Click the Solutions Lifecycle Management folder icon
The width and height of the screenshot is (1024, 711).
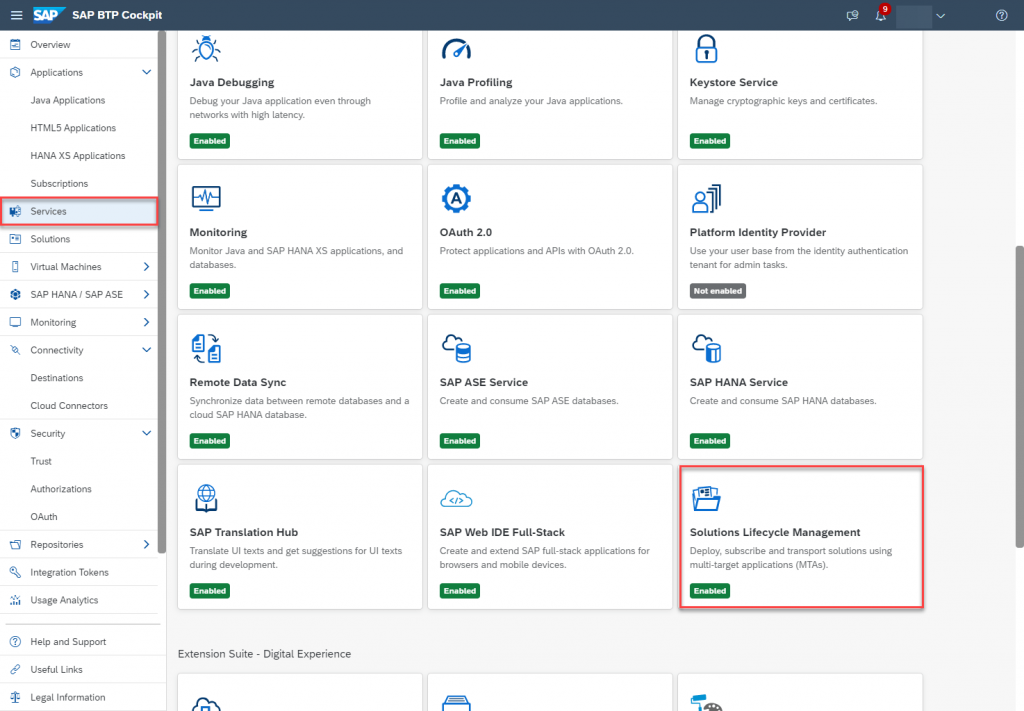[x=706, y=498]
